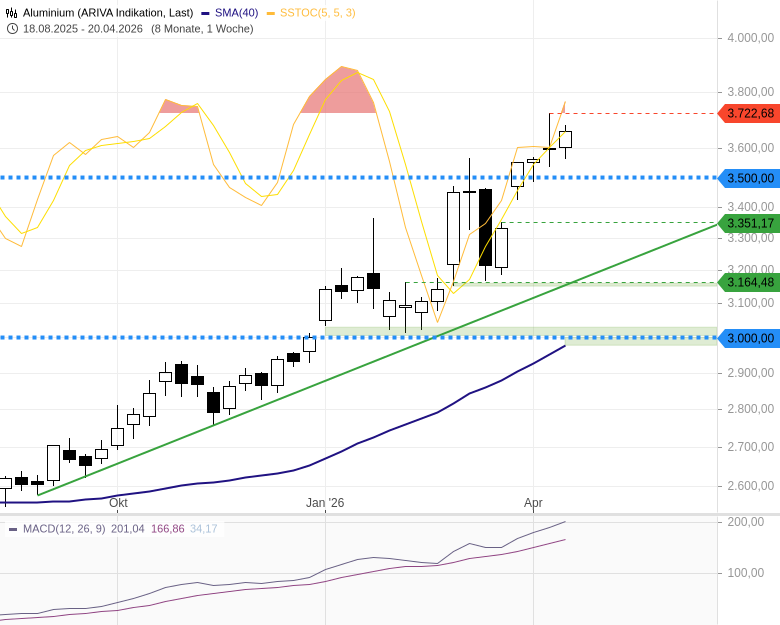Click the Apr label on time axis
The height and width of the screenshot is (625, 780).
tap(533, 503)
